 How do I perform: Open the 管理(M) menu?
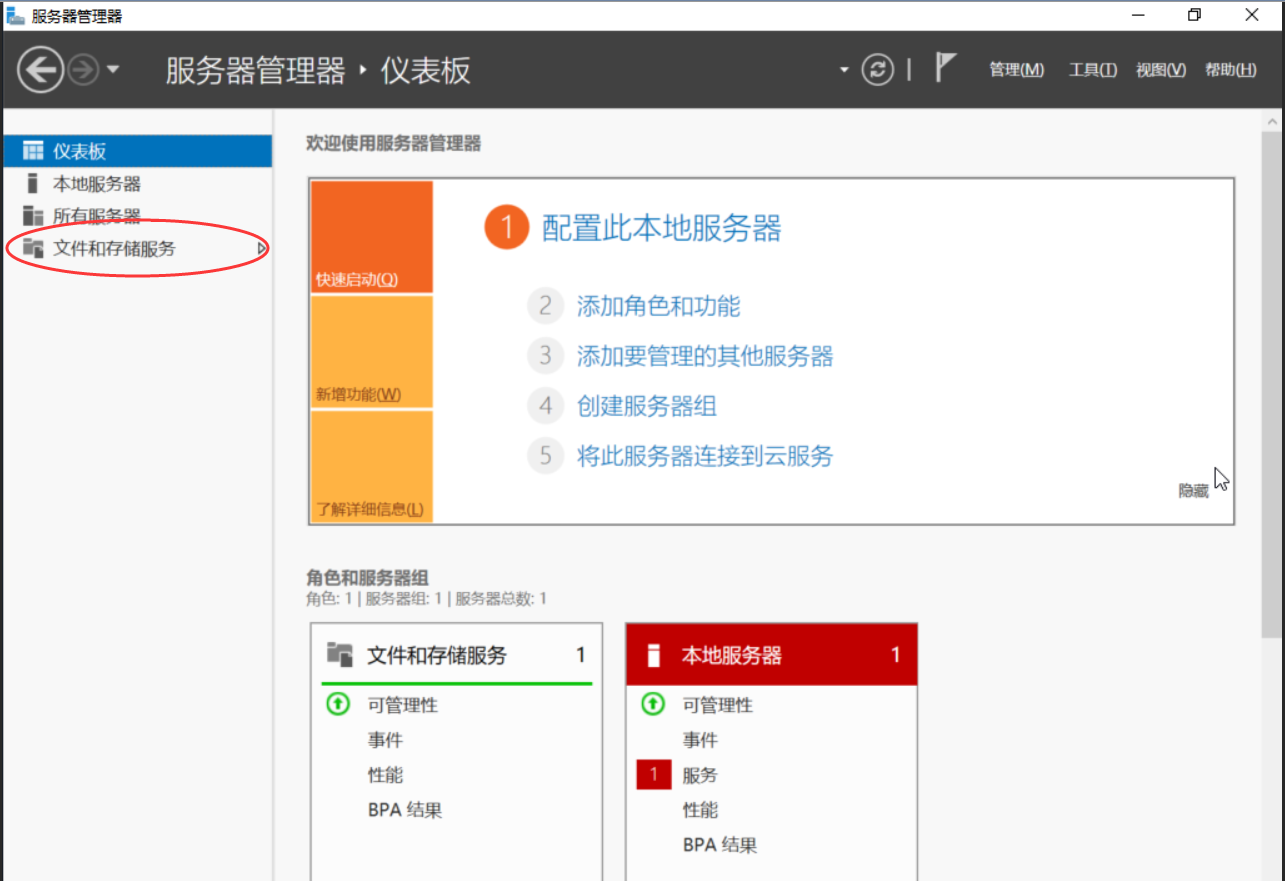pos(1016,70)
